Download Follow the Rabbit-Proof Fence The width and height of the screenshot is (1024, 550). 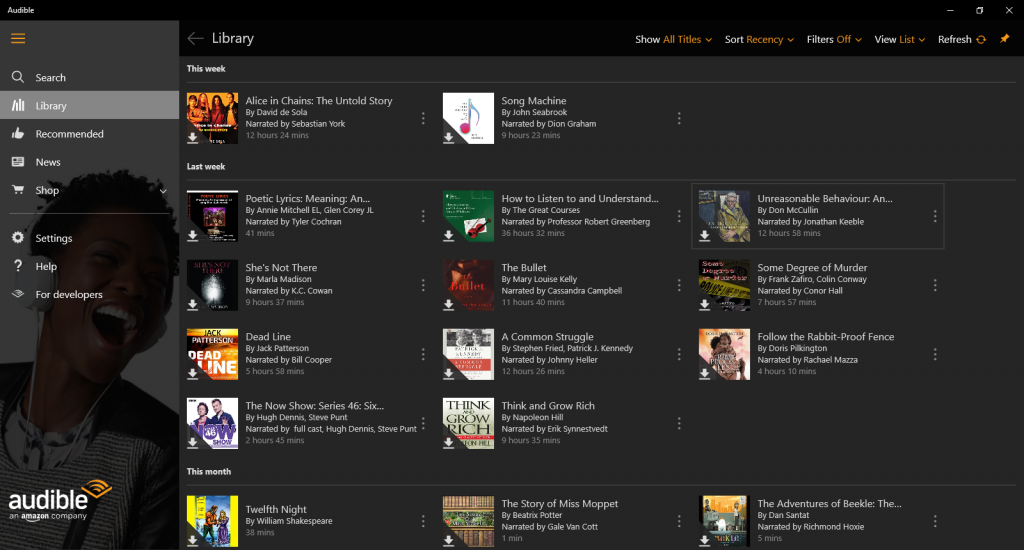[705, 374]
